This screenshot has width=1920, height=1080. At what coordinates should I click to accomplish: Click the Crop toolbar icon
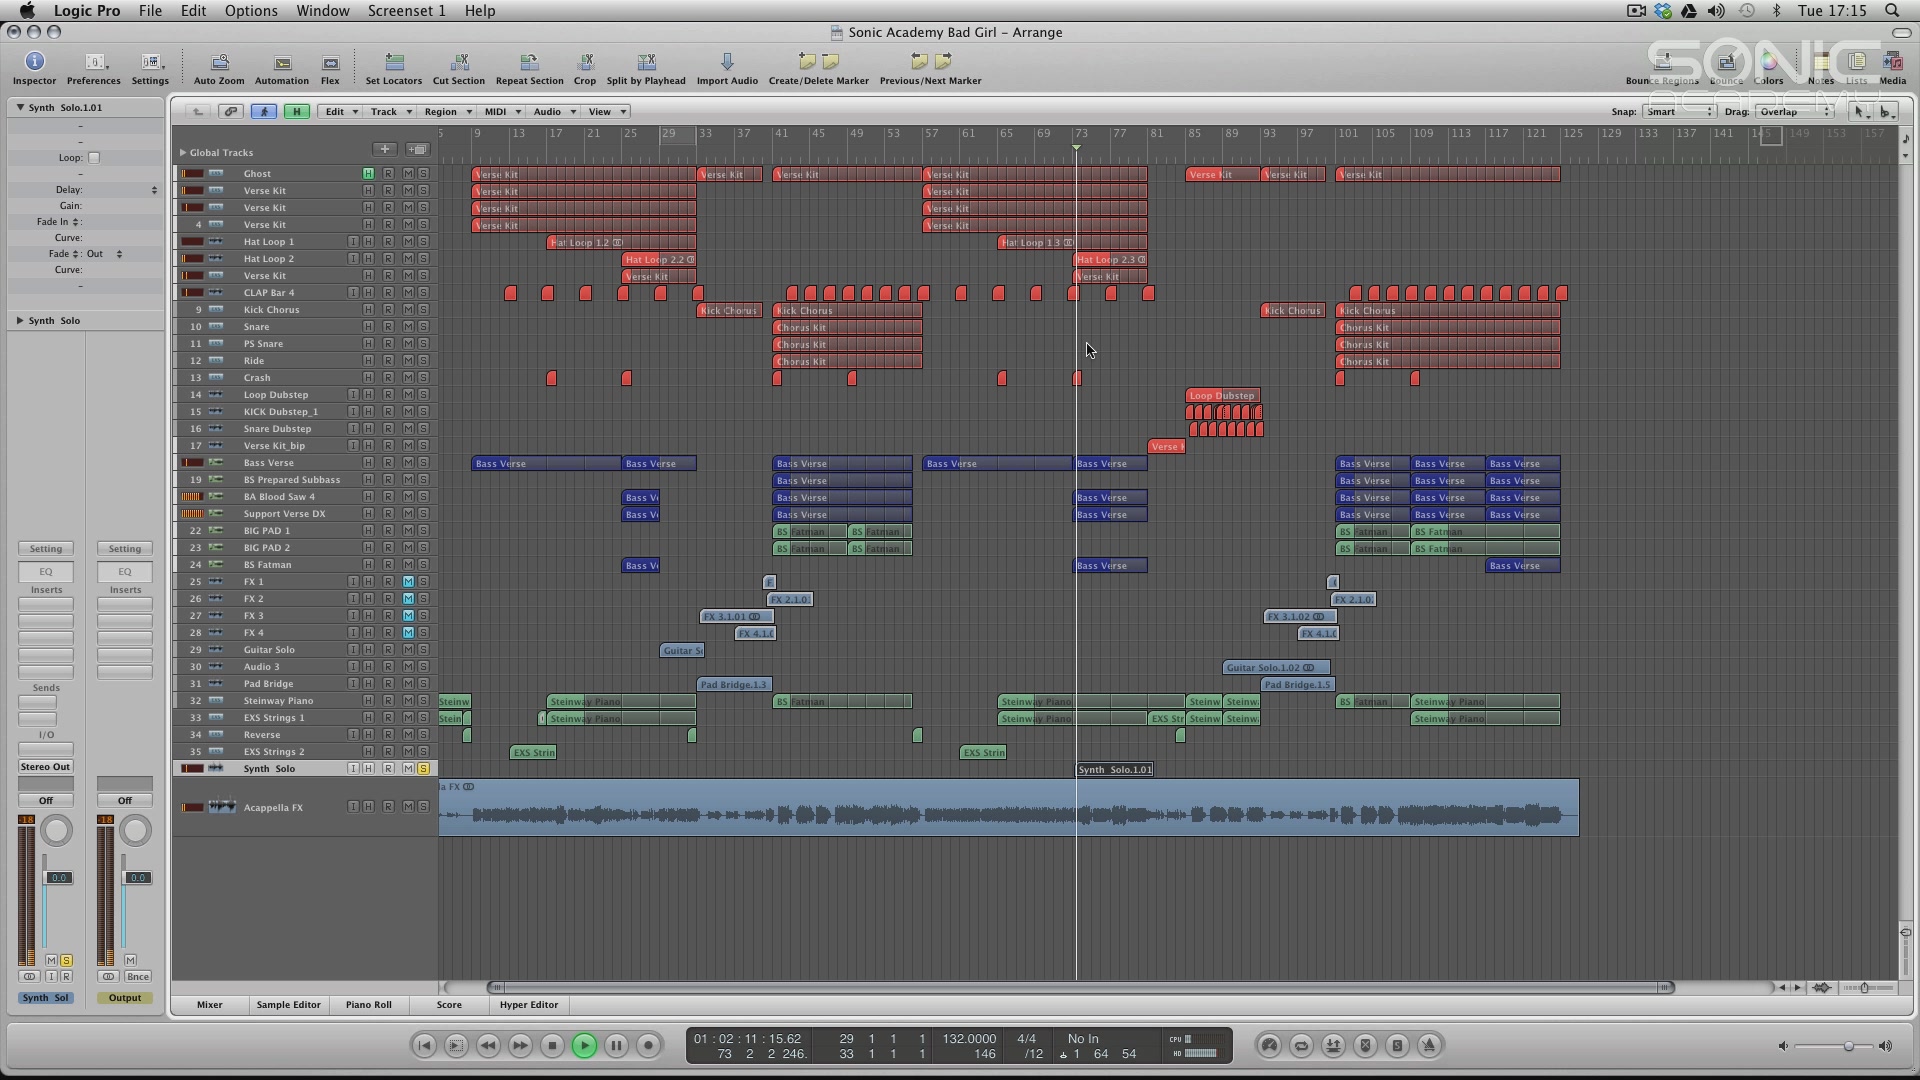tap(585, 68)
